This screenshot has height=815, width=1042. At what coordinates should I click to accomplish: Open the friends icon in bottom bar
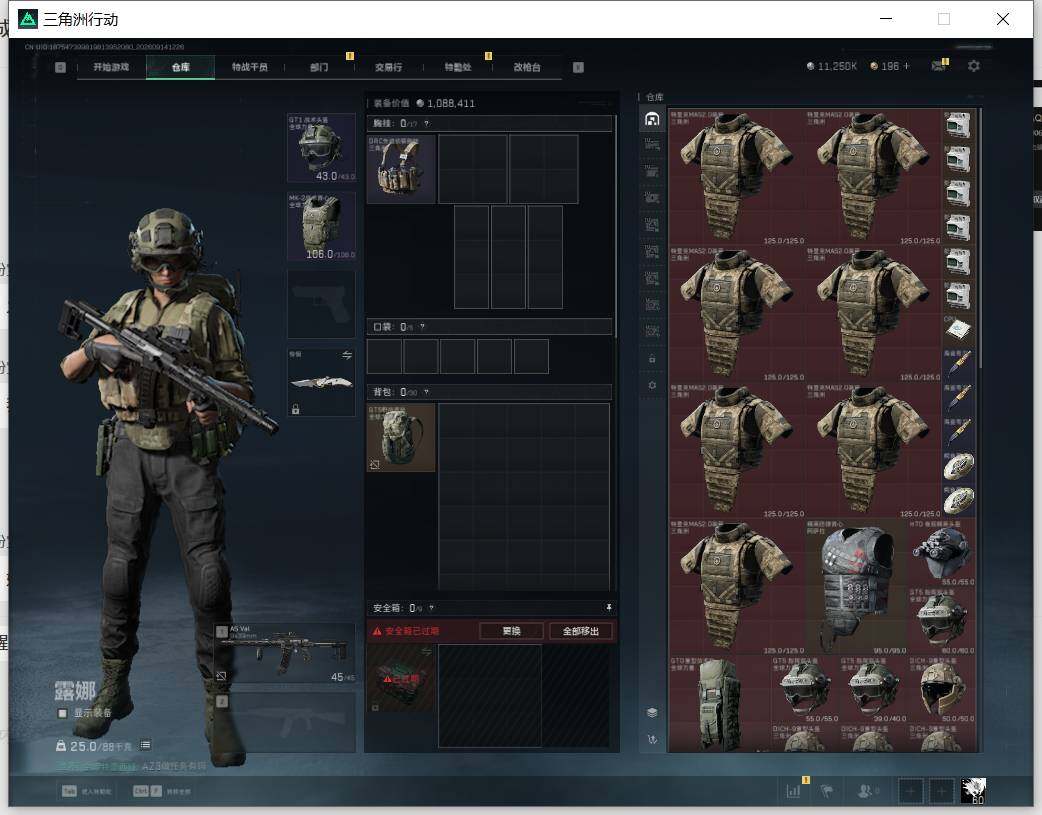pyautogui.click(x=867, y=791)
